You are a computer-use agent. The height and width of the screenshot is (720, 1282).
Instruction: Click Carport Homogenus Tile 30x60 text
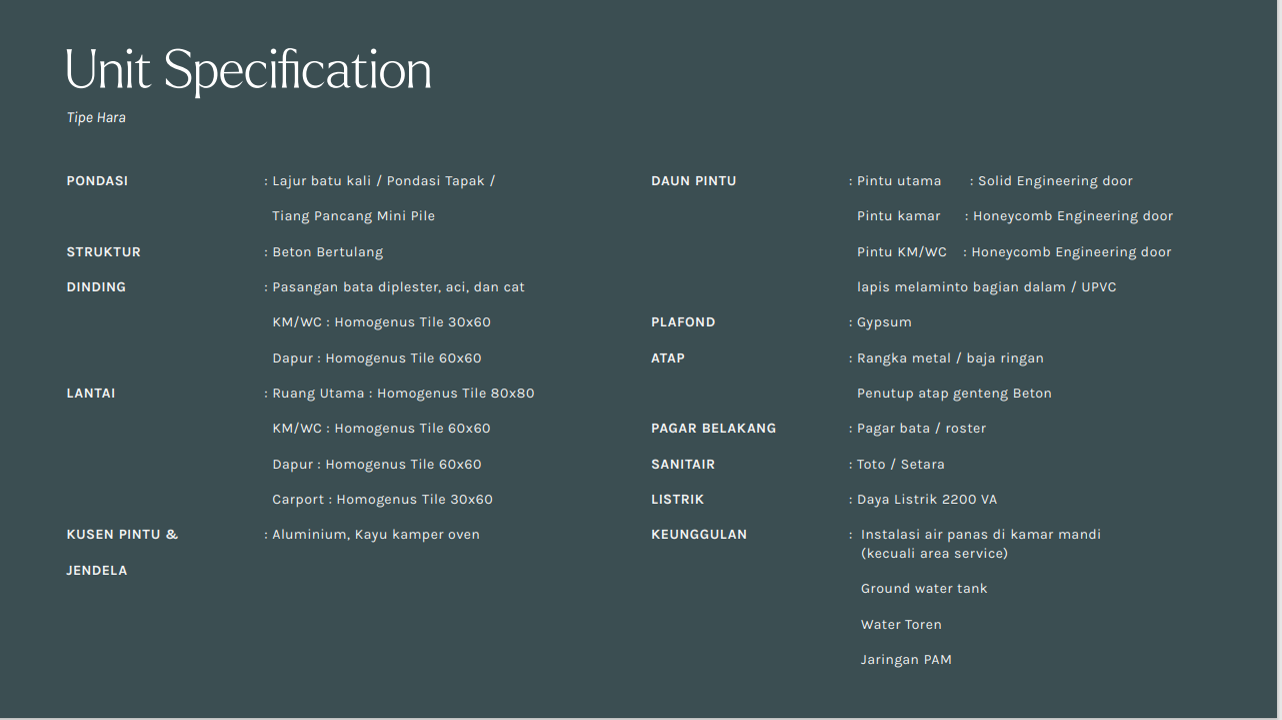382,499
